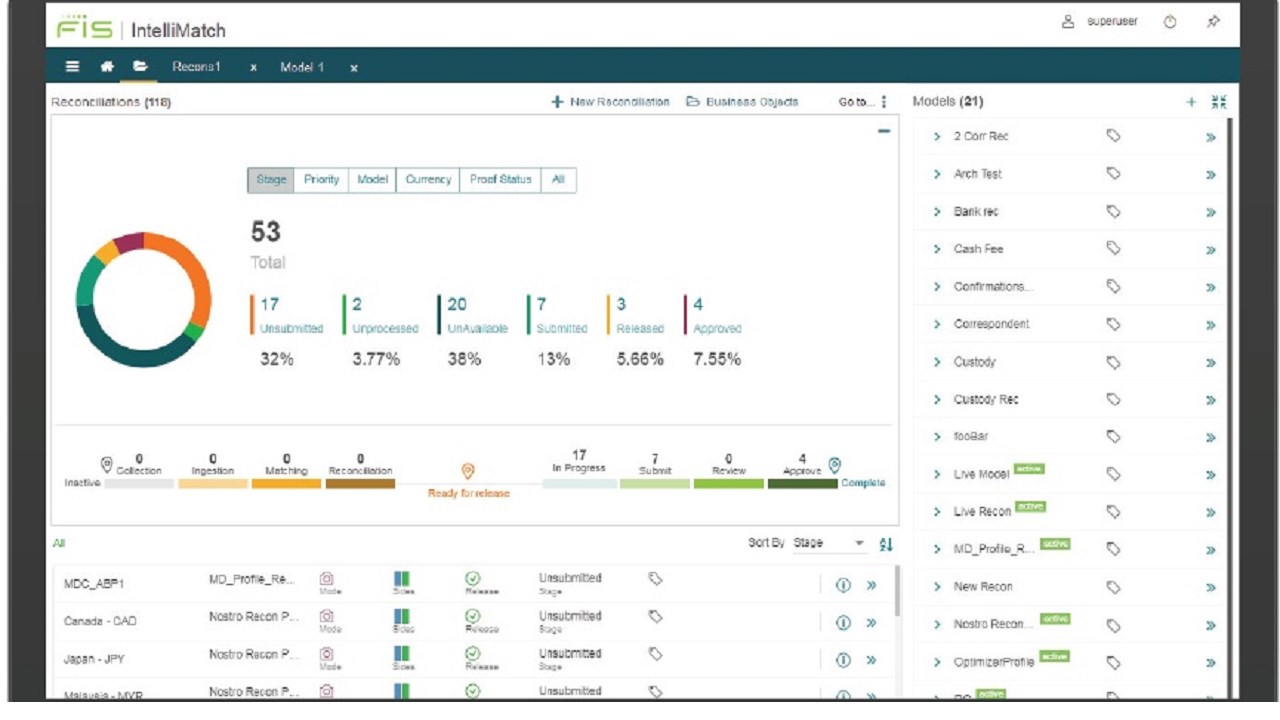
Task: Open info icon for MDC_ABP1
Action: pos(843,585)
